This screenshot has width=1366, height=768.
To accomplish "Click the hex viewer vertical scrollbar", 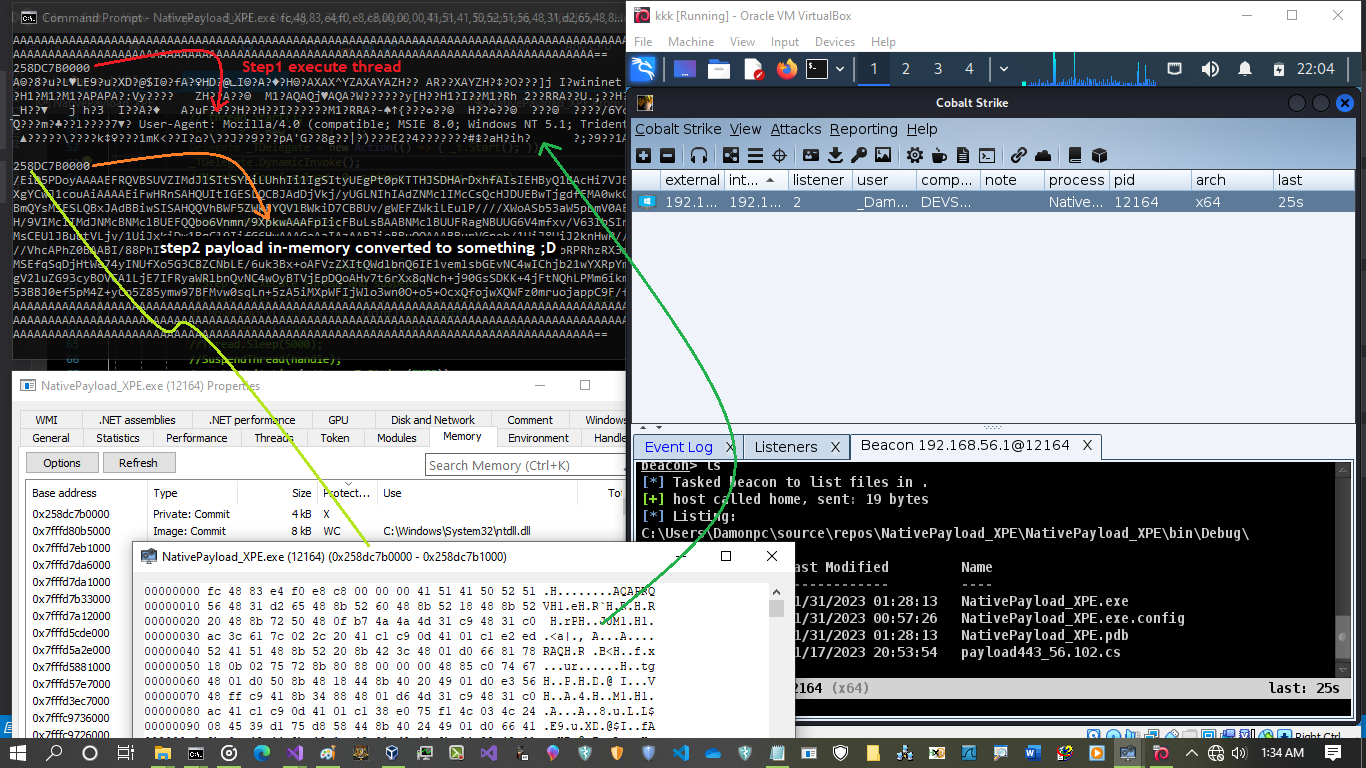I will 776,660.
